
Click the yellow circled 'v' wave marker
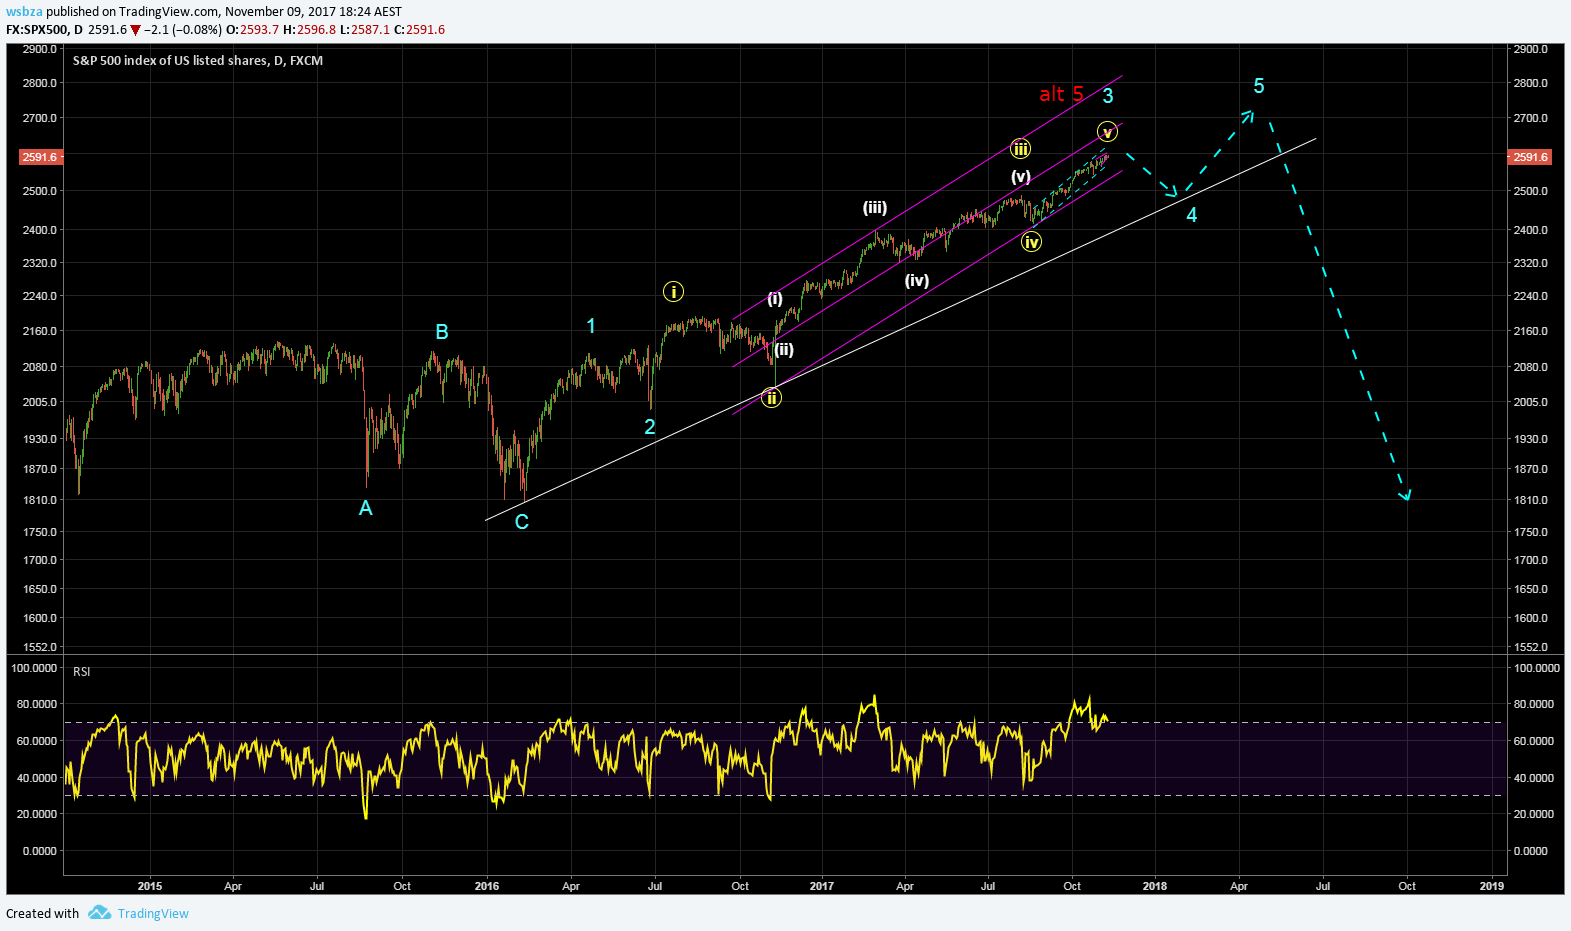(x=1107, y=132)
